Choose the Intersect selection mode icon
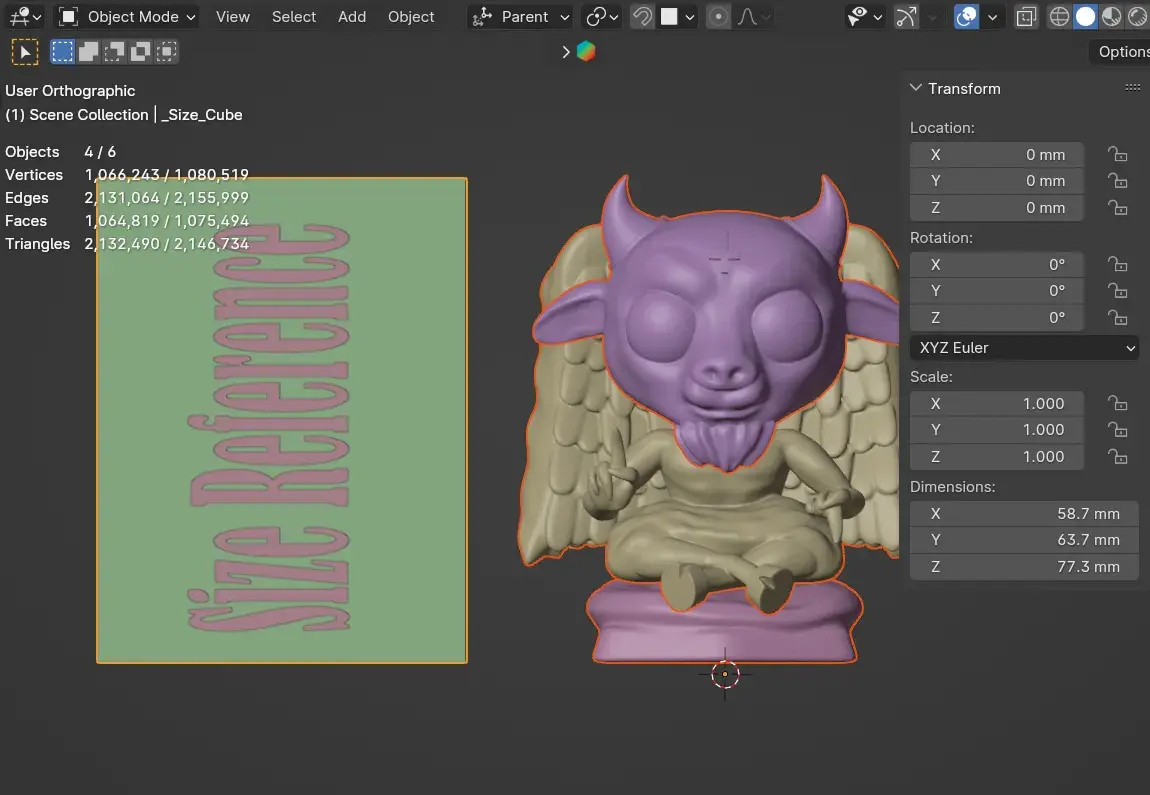Image resolution: width=1150 pixels, height=795 pixels. pos(167,51)
